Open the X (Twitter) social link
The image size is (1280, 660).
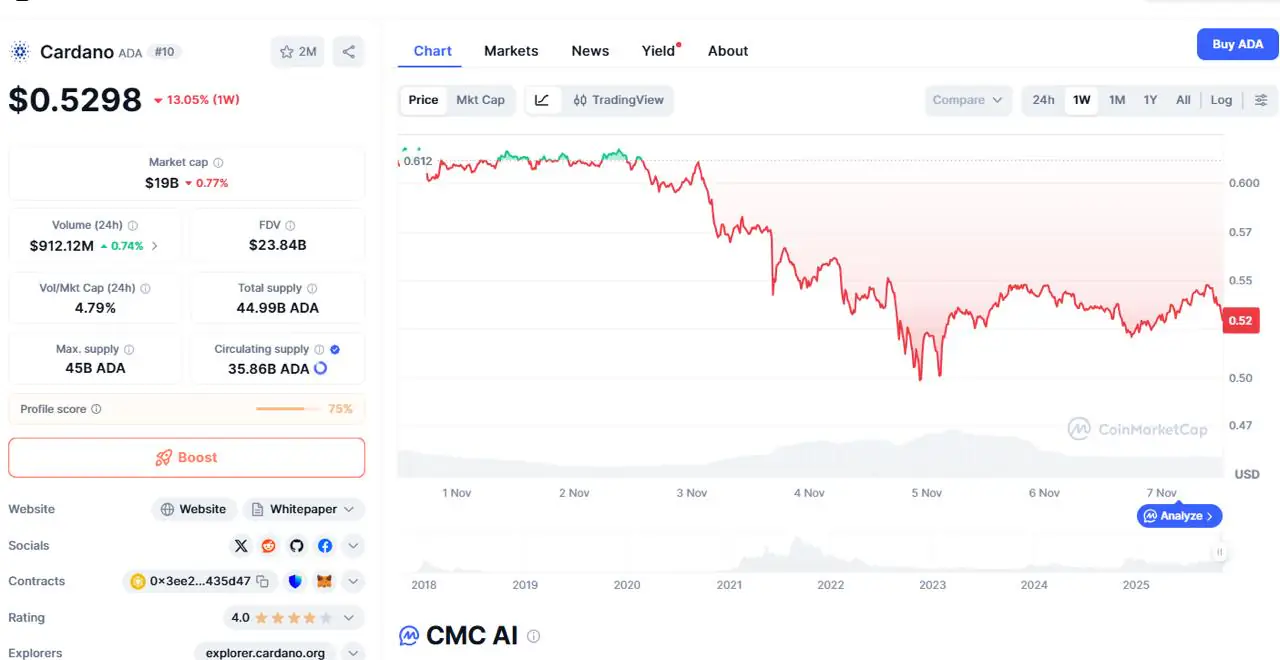(x=241, y=546)
